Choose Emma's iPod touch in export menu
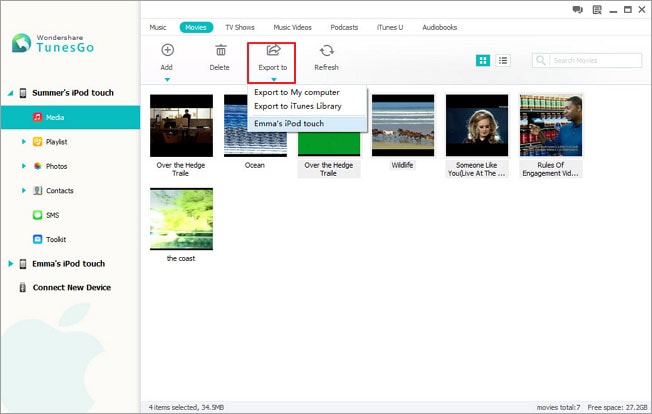The image size is (652, 414). [x=307, y=123]
